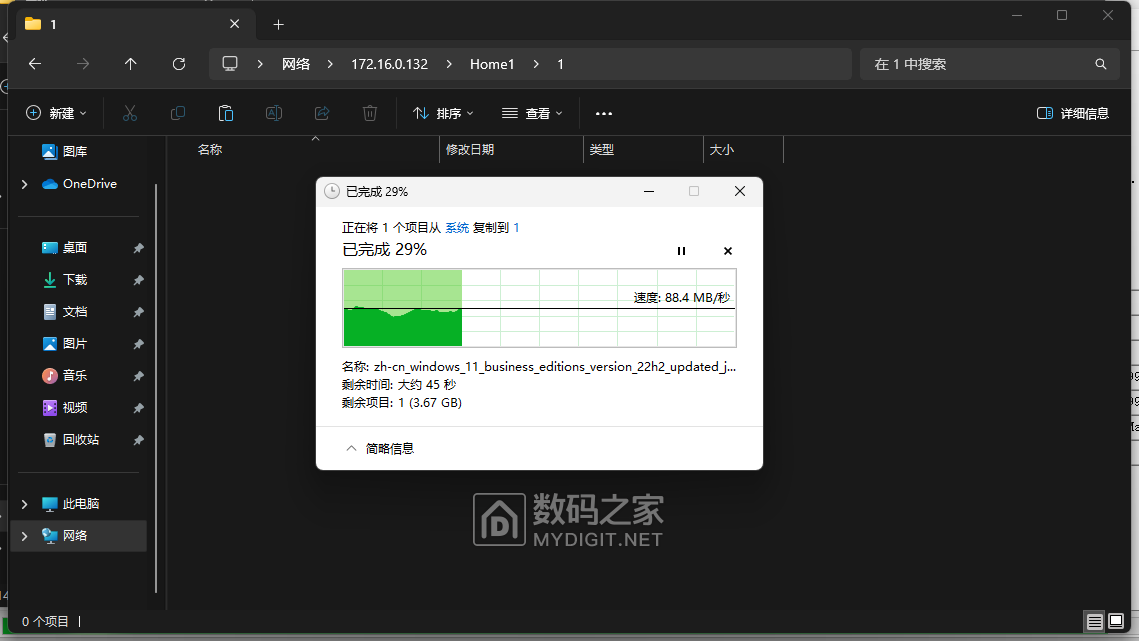
Task: Go up one folder level
Action: pyautogui.click(x=131, y=64)
